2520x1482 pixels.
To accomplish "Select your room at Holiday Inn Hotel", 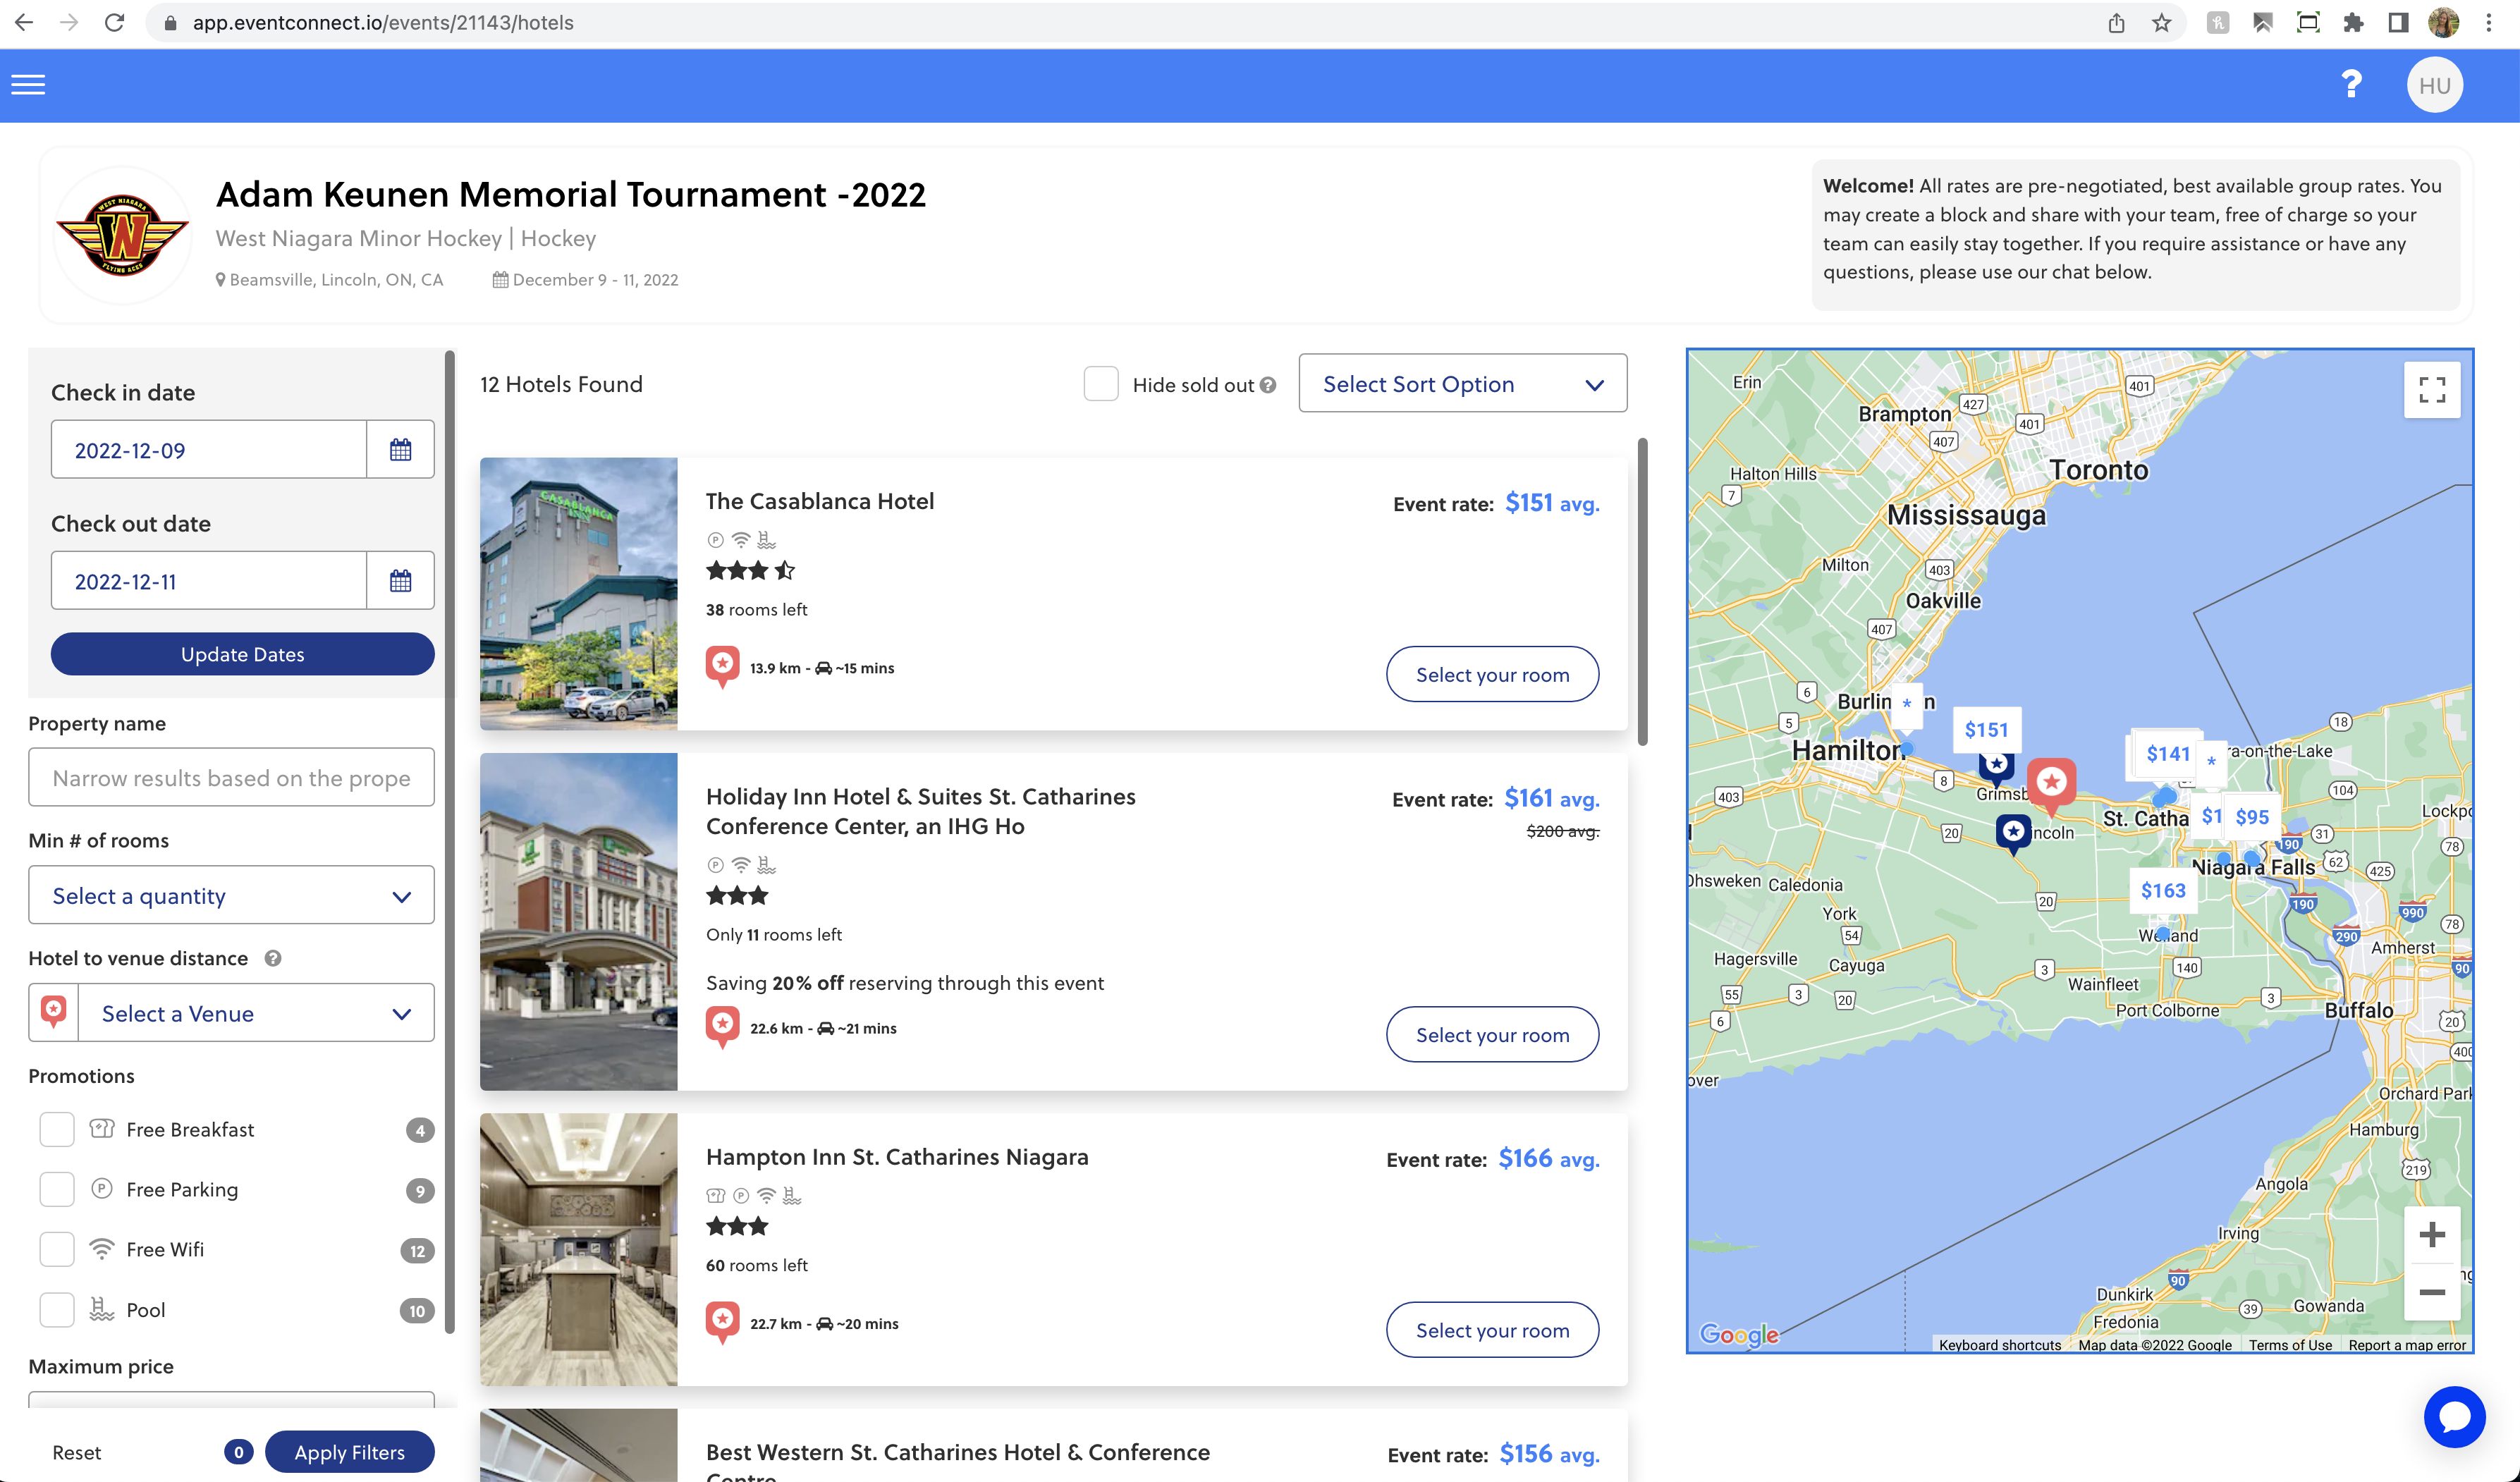I will coord(1492,1034).
